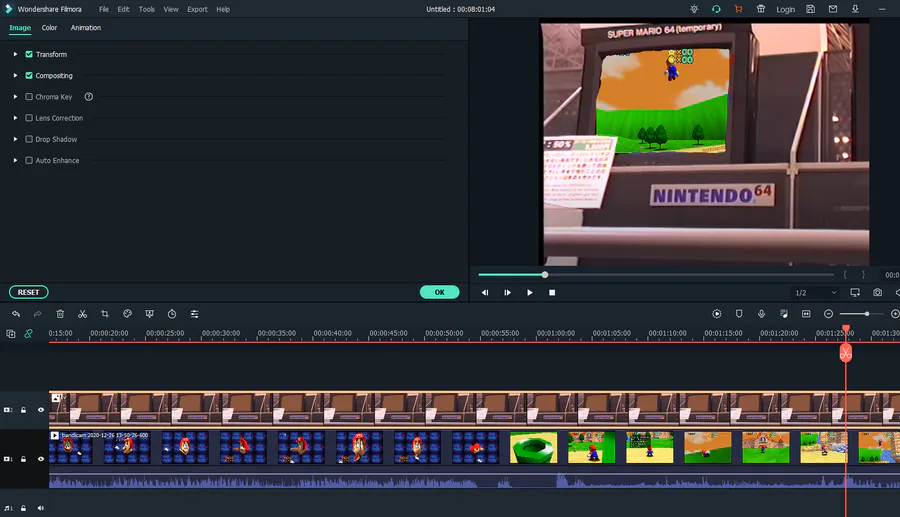Viewport: 900px width, 517px height.
Task: Expand the Lens Correction section
Action: tap(15, 118)
